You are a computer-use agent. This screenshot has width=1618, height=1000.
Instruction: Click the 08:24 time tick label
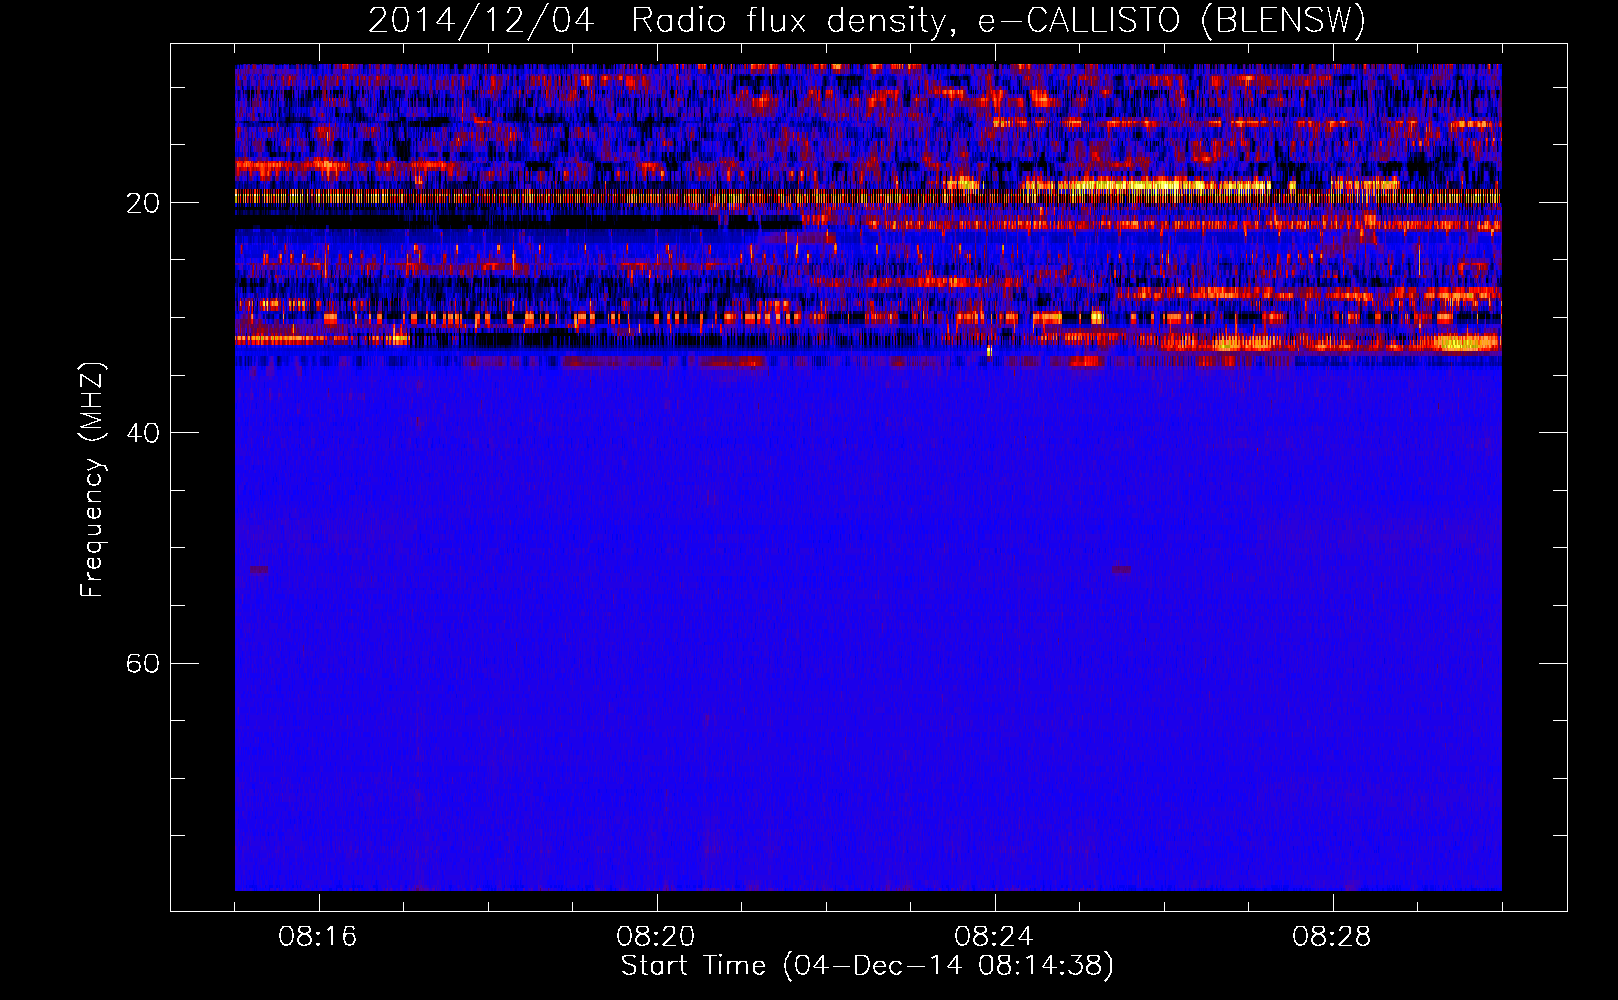tap(994, 937)
